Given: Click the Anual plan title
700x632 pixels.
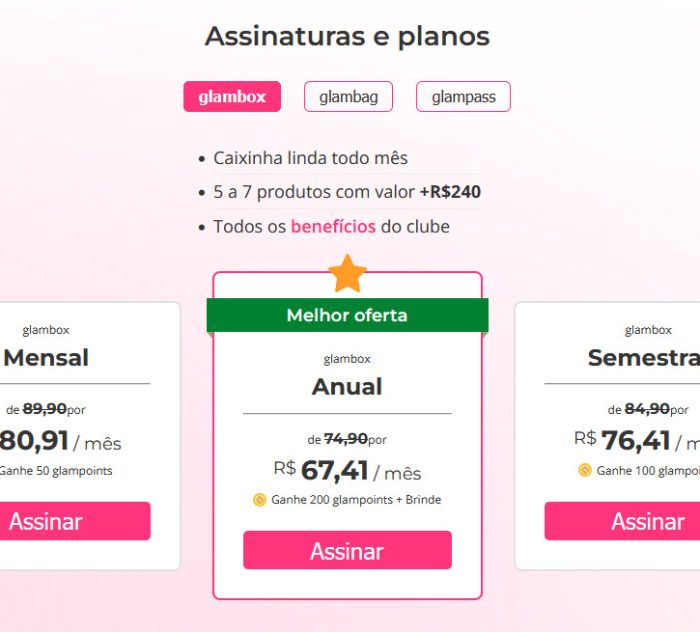Looking at the screenshot, I should [347, 387].
